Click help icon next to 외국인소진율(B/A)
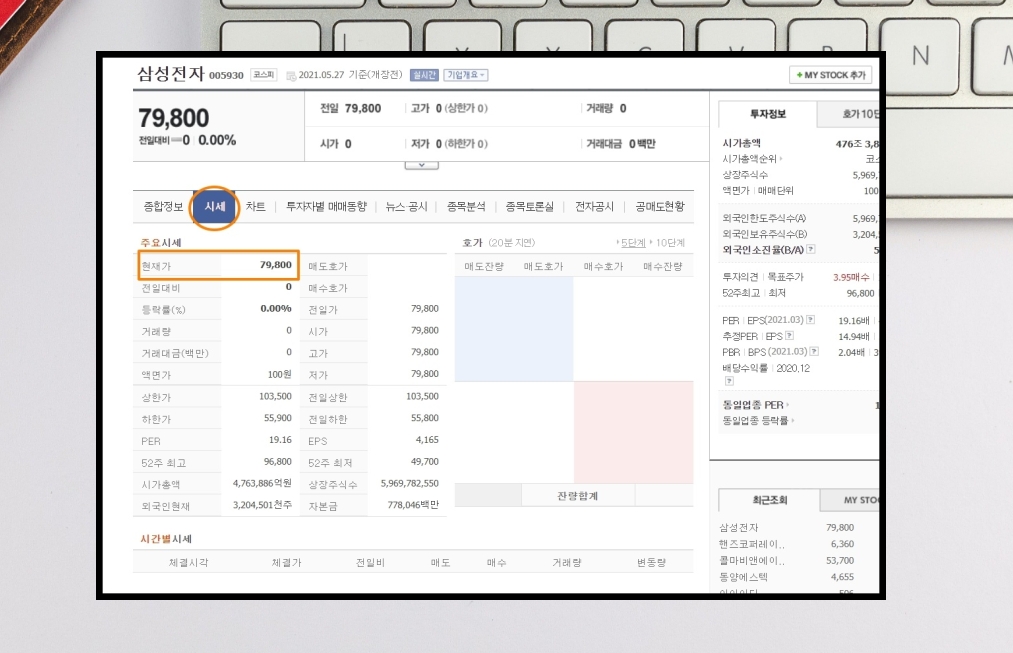Image resolution: width=1013 pixels, height=653 pixels. pos(811,249)
